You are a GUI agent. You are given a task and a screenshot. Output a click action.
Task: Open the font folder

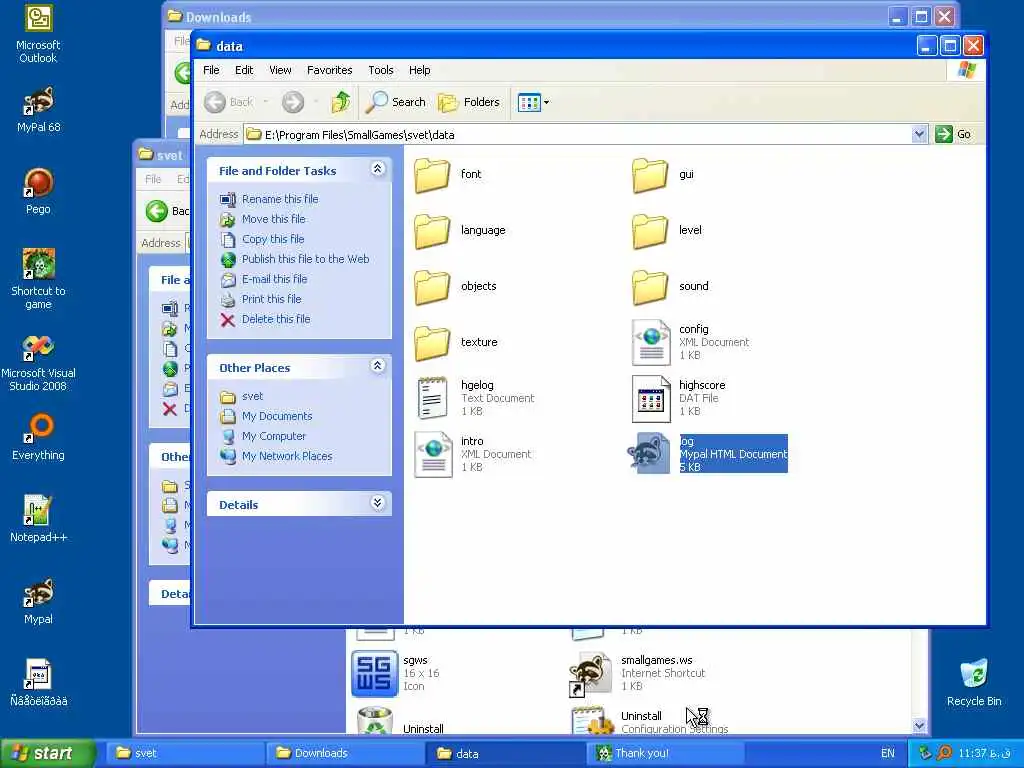tap(432, 175)
